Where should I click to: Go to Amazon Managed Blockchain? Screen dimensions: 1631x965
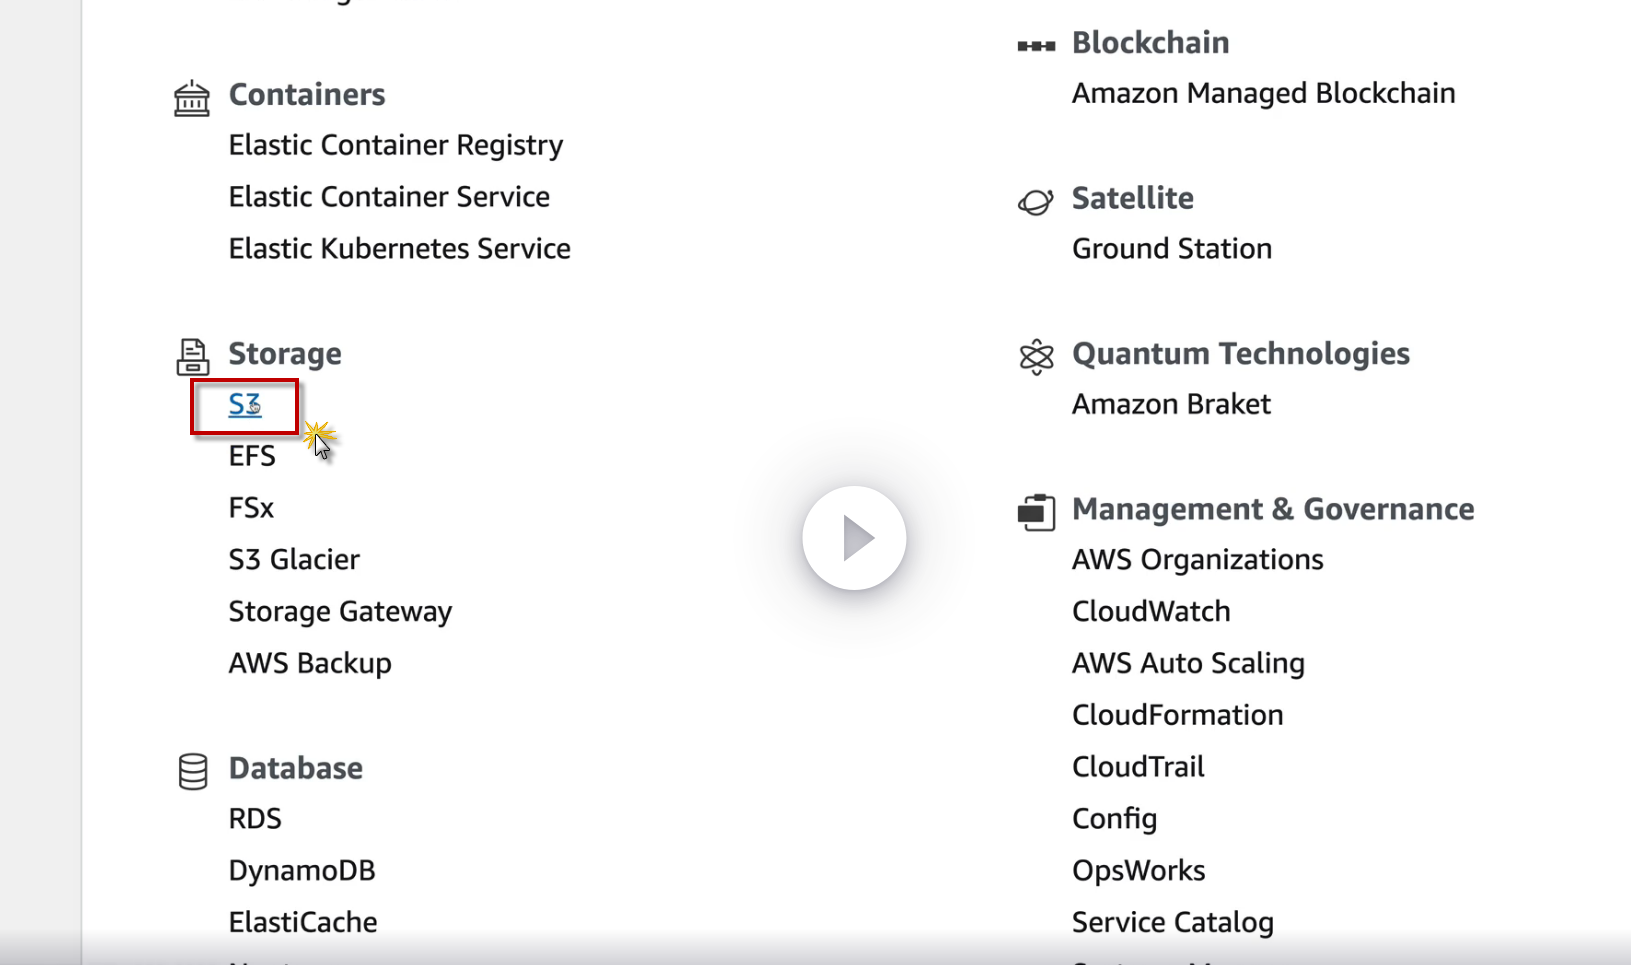tap(1263, 94)
